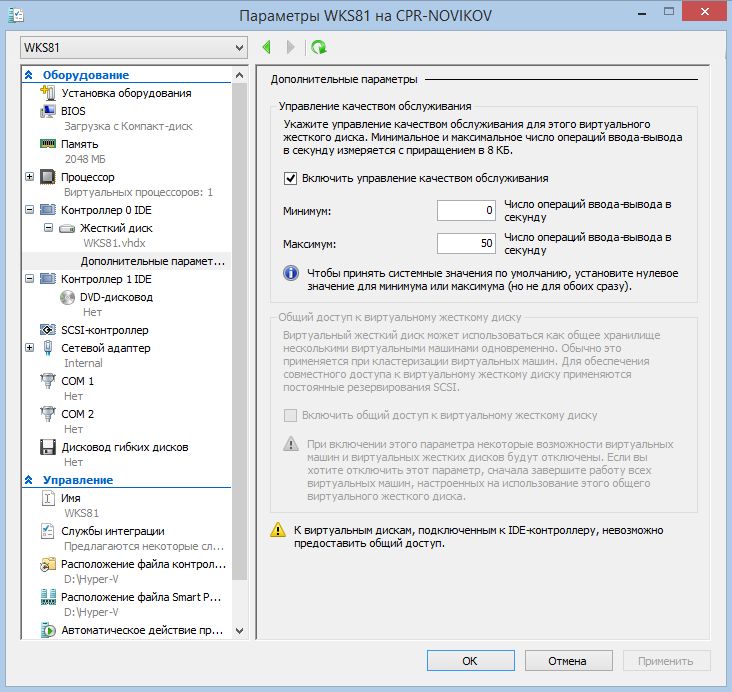Click the Отмена cancel button

pos(568,661)
